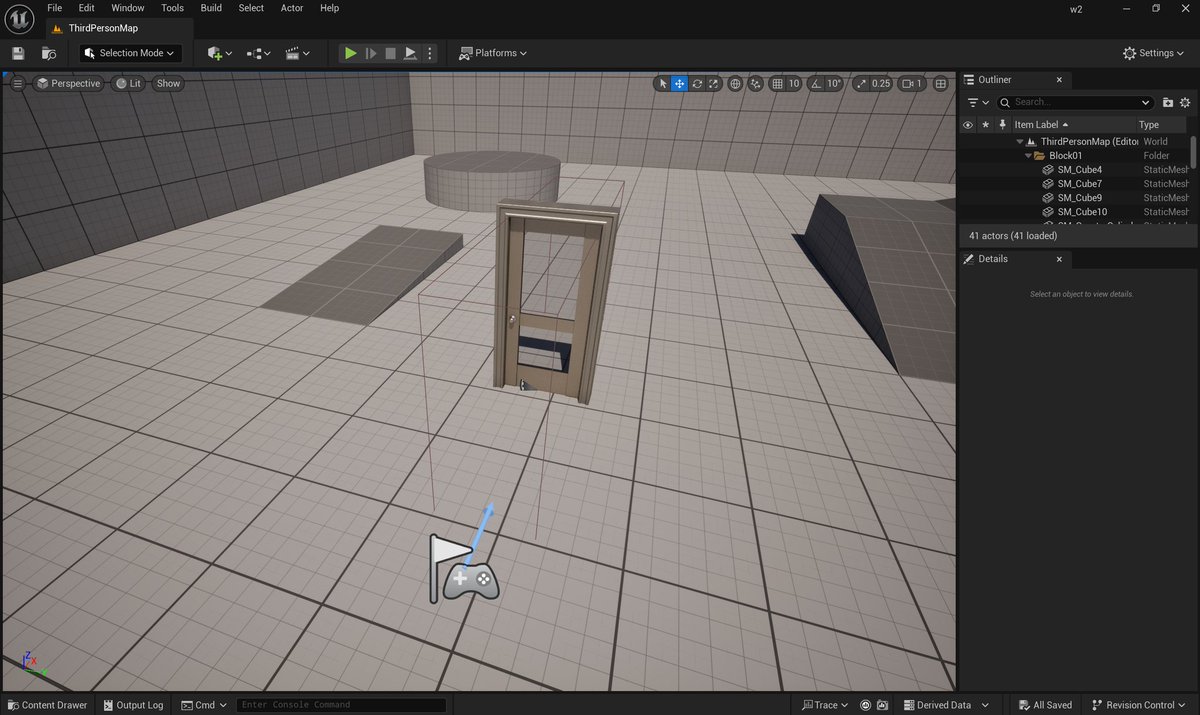1200x715 pixels.
Task: Collapse the Block01 folder in Outliner
Action: pos(1028,155)
